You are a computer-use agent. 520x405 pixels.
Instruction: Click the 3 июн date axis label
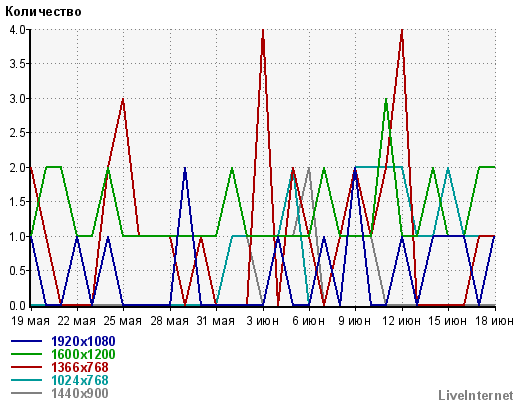[263, 321]
